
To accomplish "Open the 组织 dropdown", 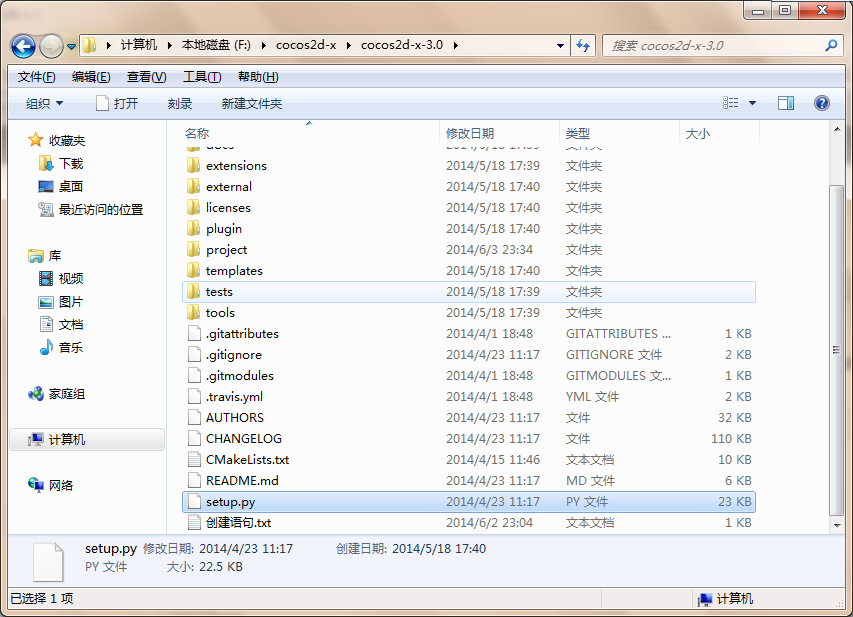I will tap(45, 103).
